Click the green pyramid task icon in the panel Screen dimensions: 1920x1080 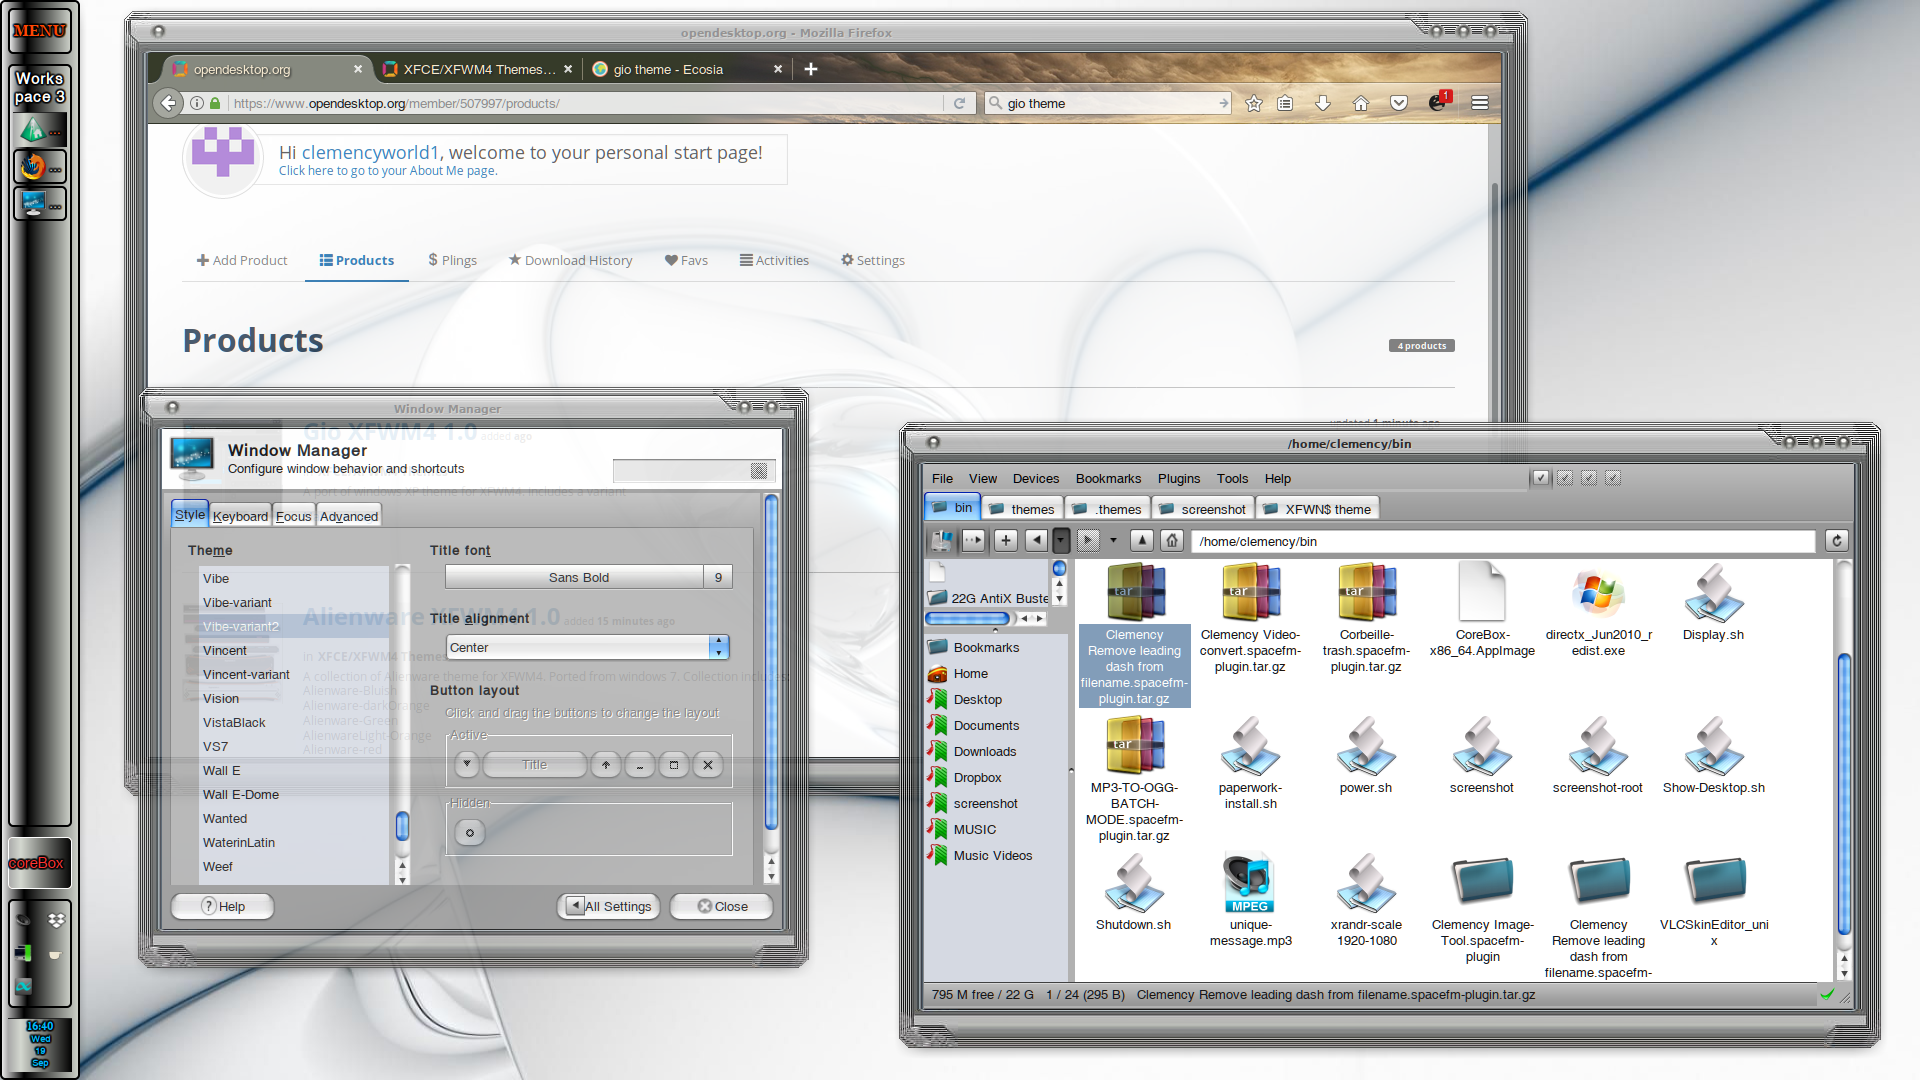(x=40, y=130)
